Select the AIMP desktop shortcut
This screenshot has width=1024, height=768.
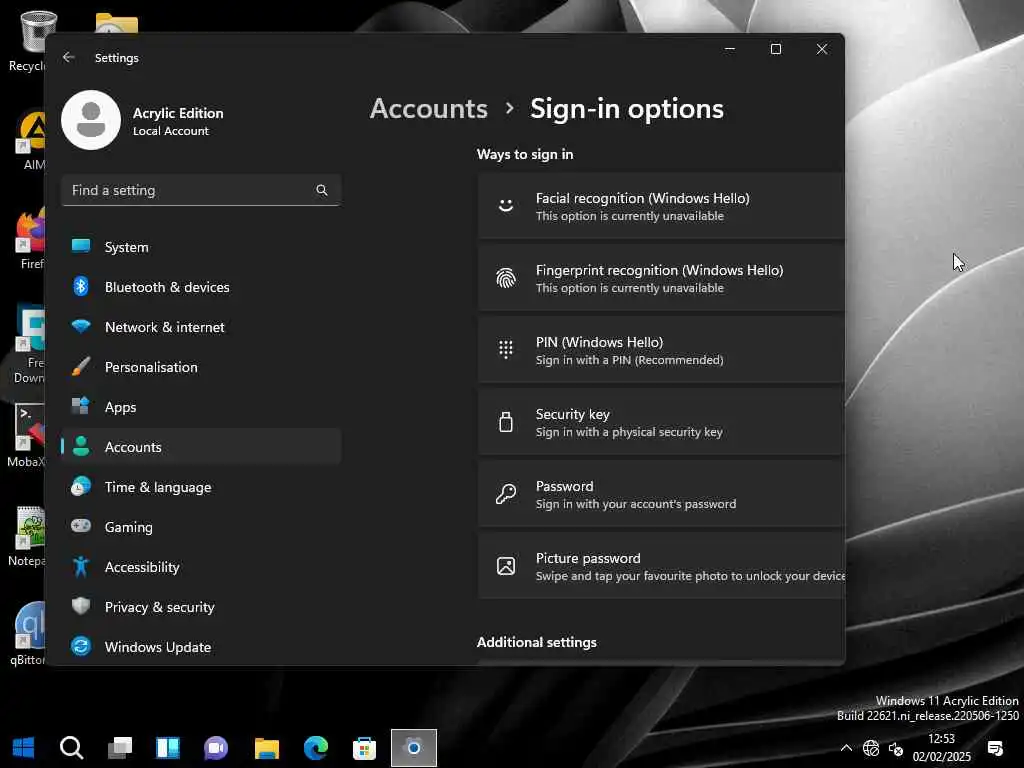click(x=31, y=140)
